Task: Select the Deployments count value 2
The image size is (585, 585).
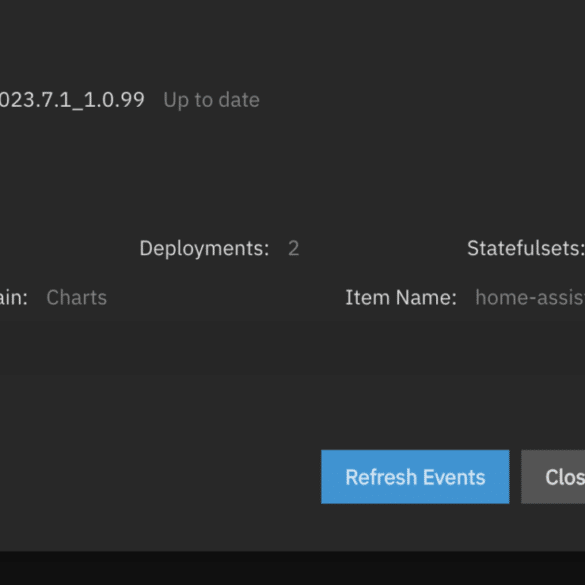Action: click(294, 248)
